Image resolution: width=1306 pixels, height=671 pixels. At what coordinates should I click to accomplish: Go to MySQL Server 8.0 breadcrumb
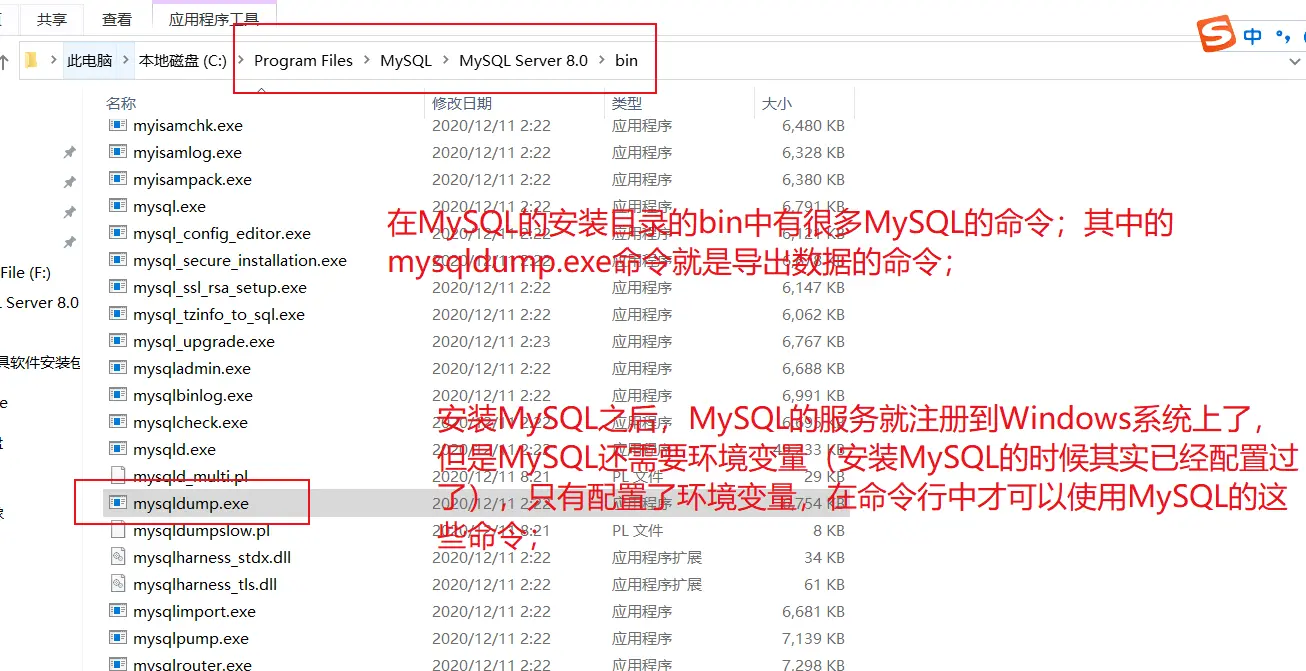[x=523, y=60]
